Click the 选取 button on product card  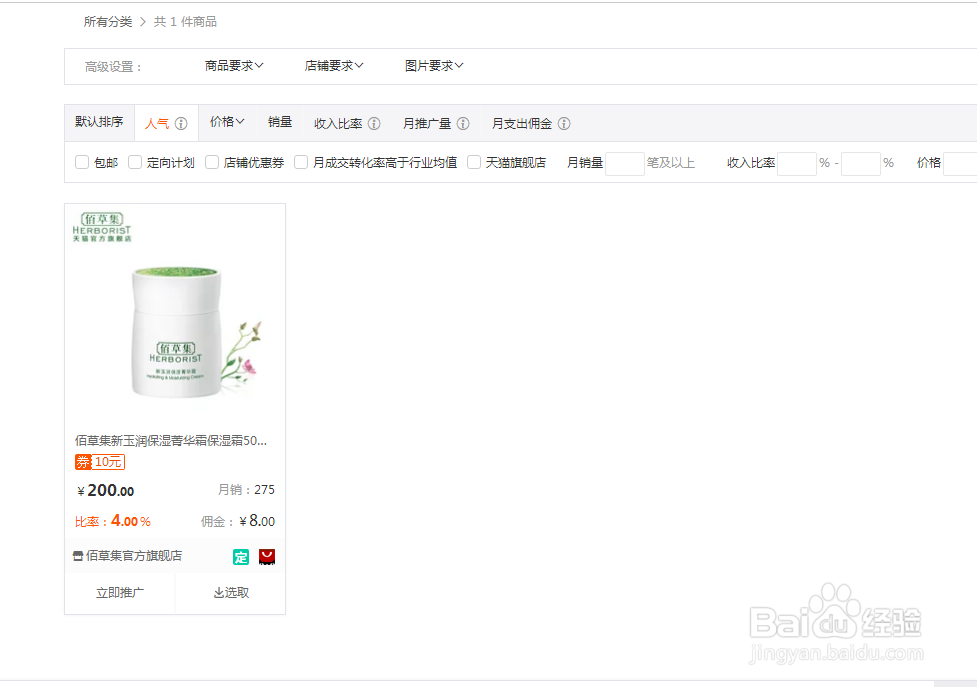click(231, 593)
